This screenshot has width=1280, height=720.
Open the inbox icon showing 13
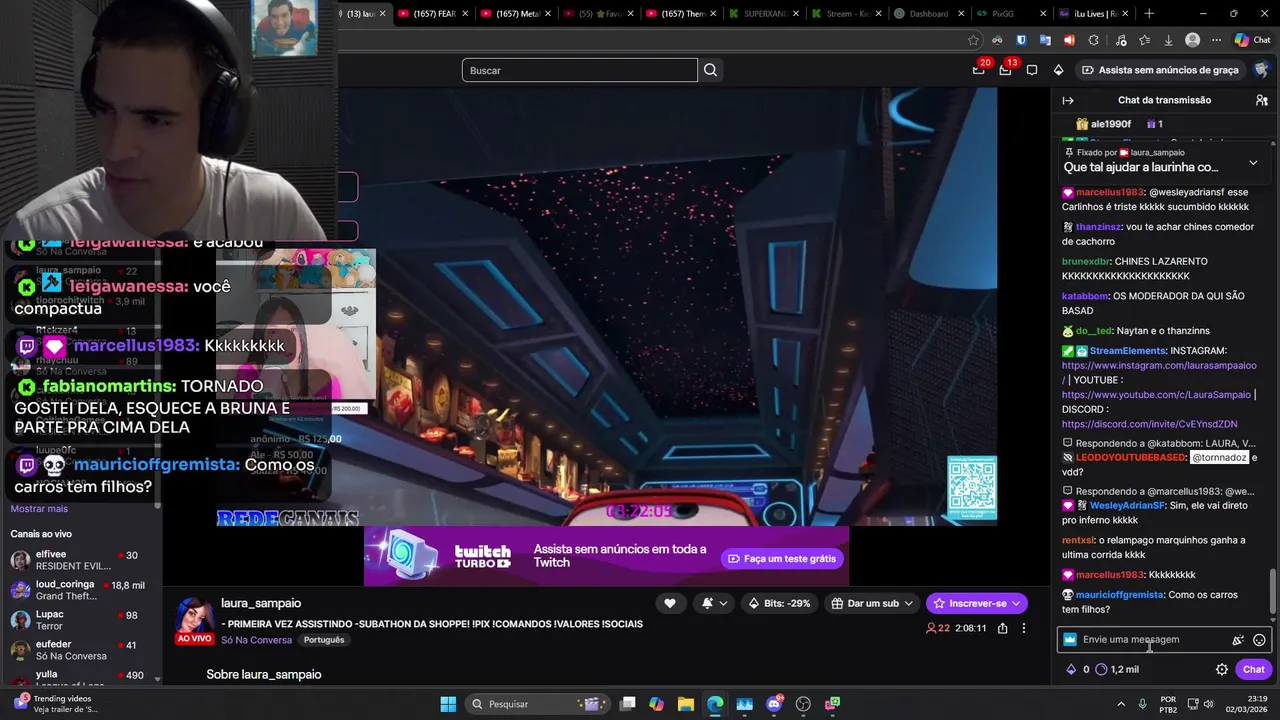[x=1006, y=70]
